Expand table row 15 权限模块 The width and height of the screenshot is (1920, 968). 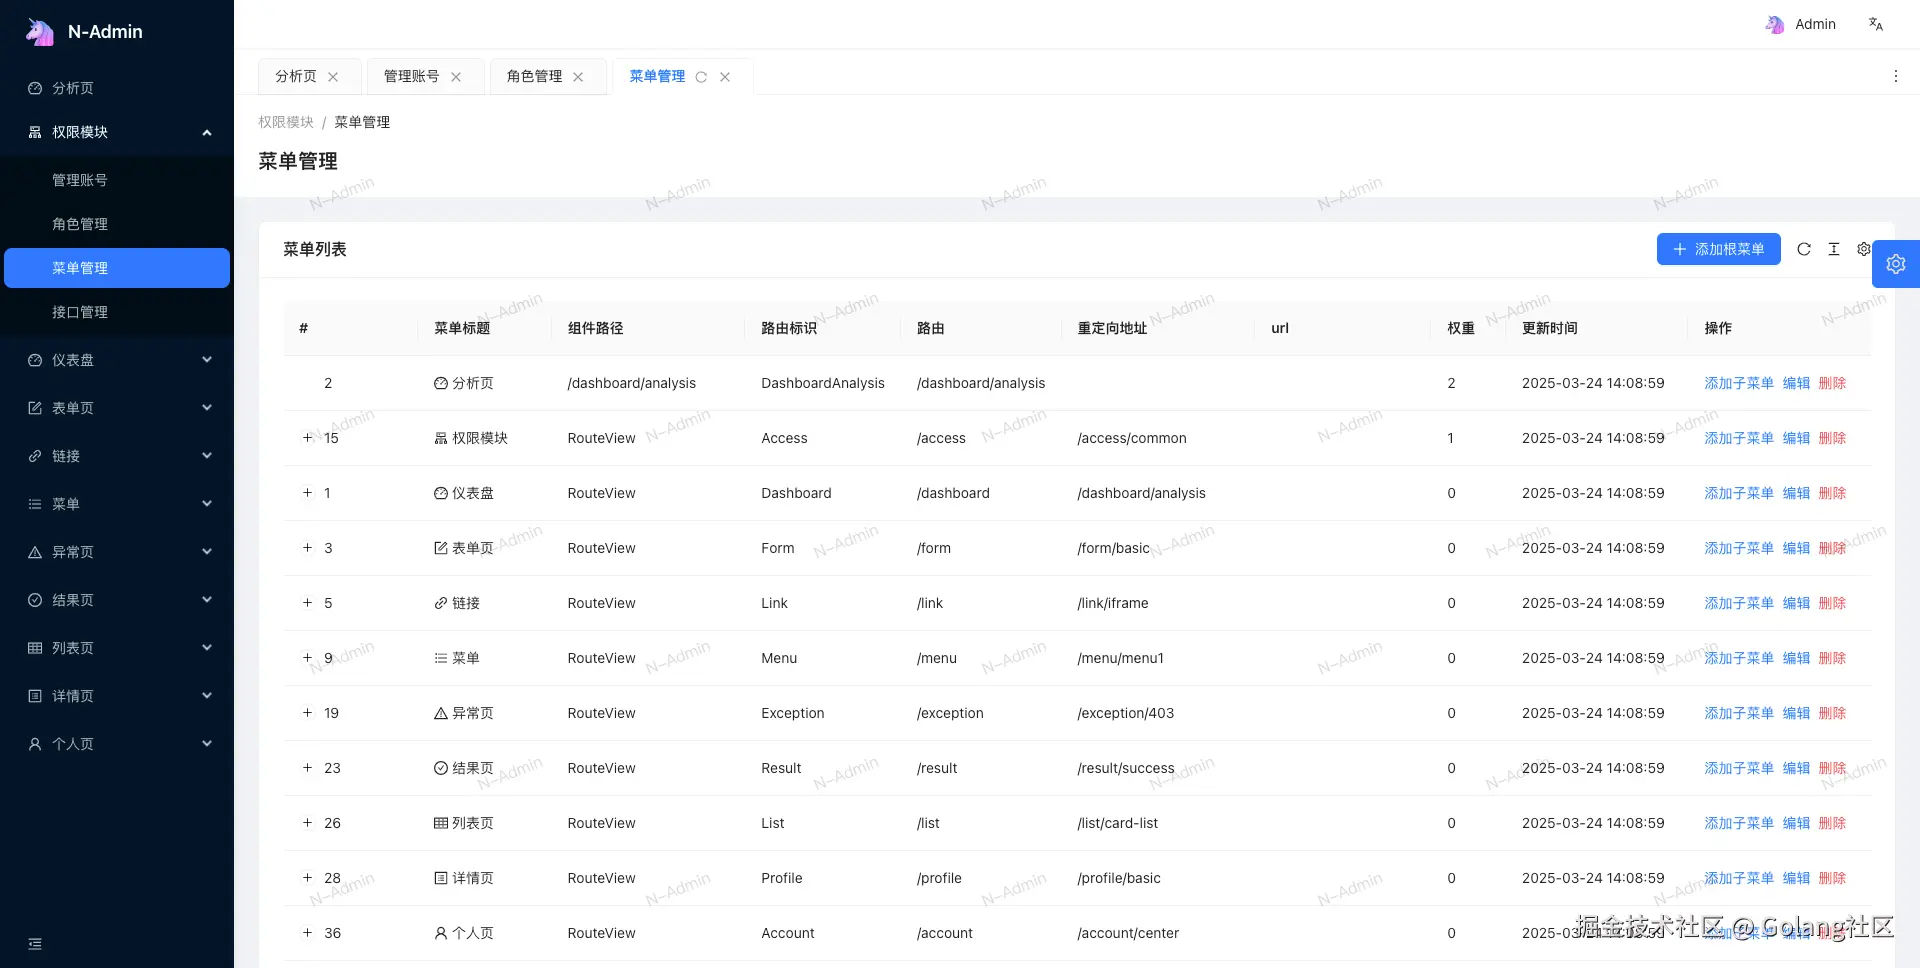[x=308, y=437]
